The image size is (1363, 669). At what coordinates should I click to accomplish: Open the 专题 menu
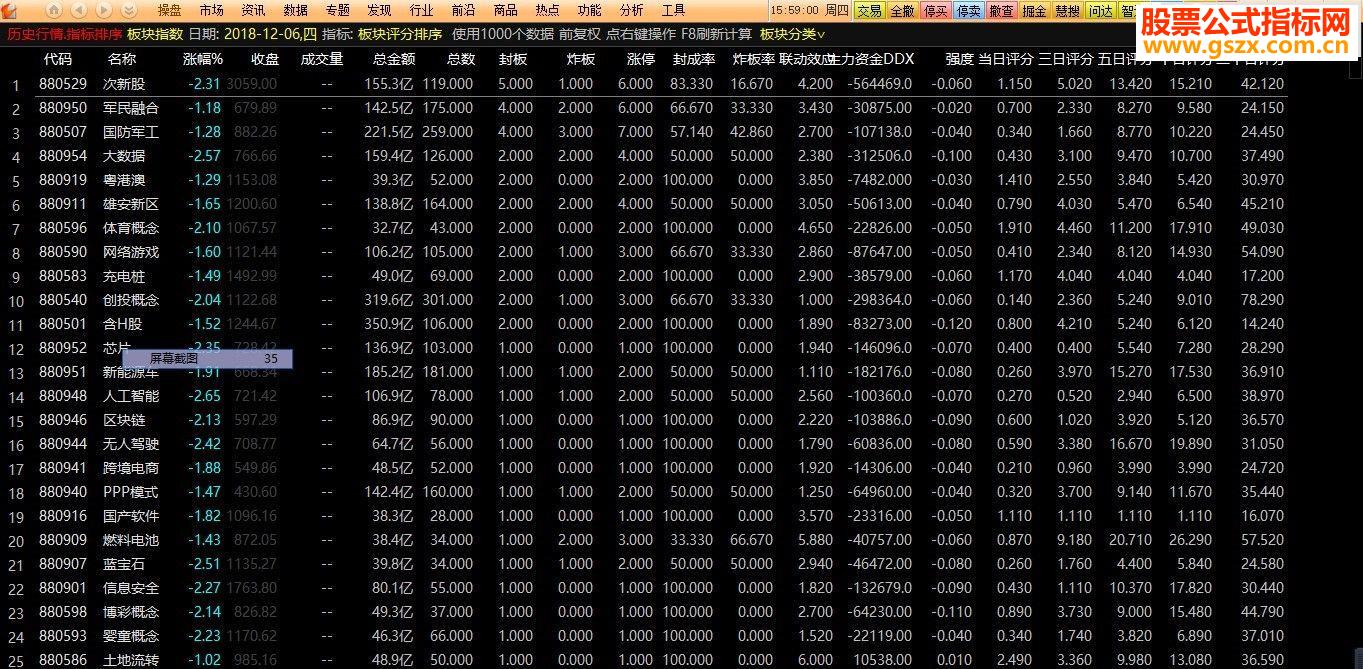[338, 10]
